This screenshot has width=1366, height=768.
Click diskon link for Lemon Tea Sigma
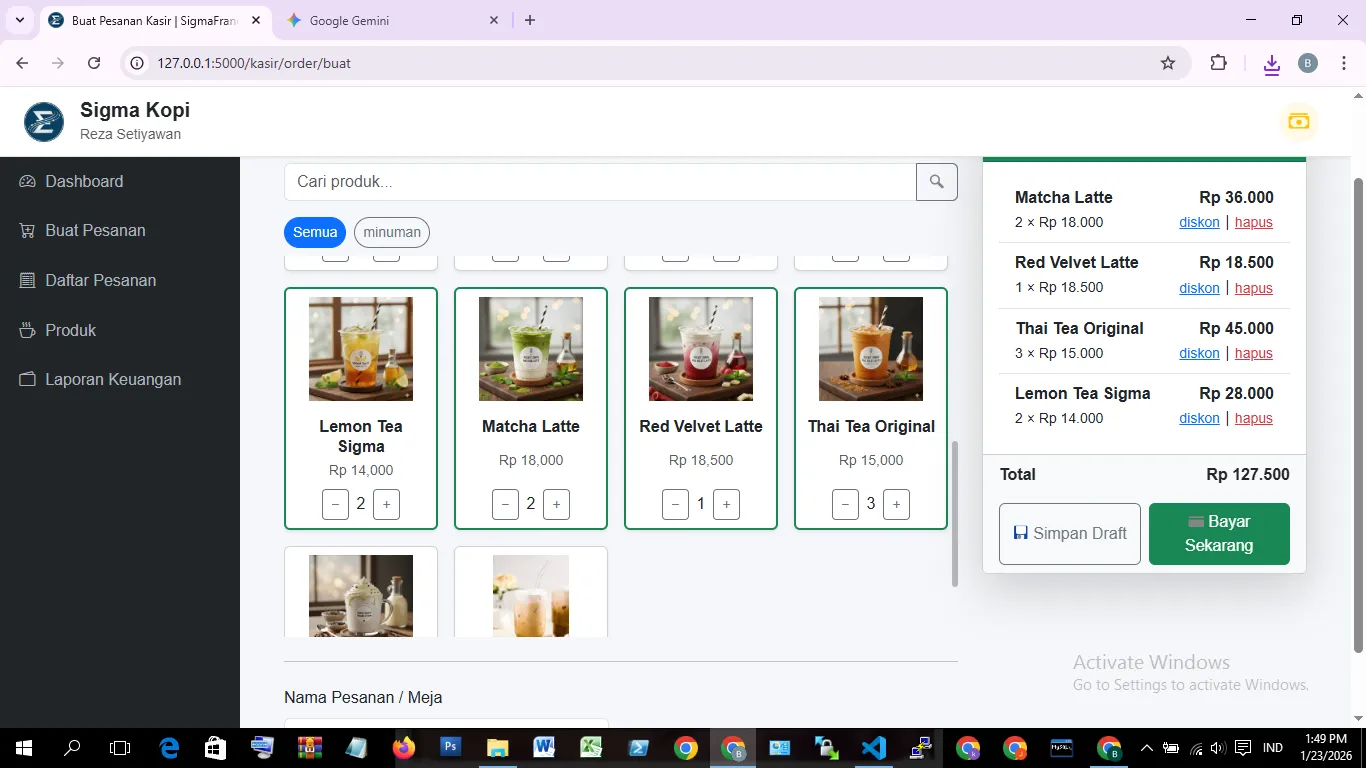(x=1199, y=418)
